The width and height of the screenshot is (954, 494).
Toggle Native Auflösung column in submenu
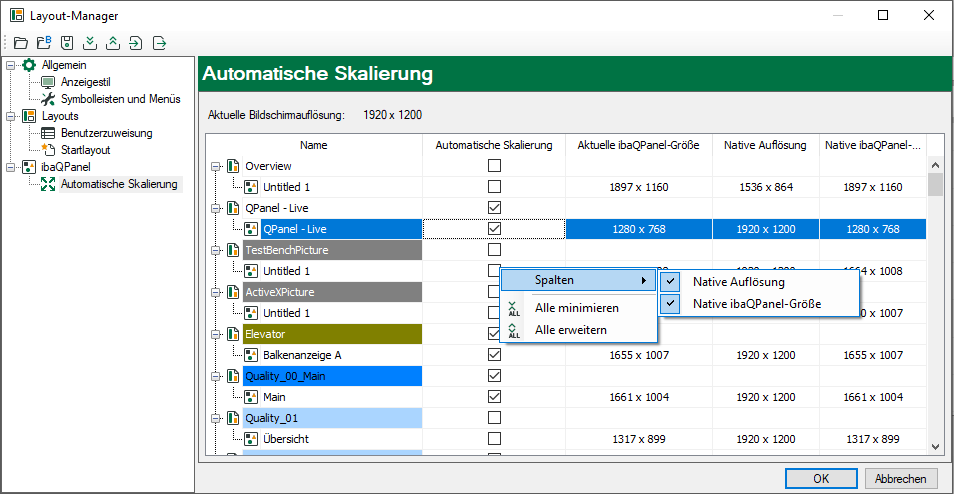(x=738, y=282)
